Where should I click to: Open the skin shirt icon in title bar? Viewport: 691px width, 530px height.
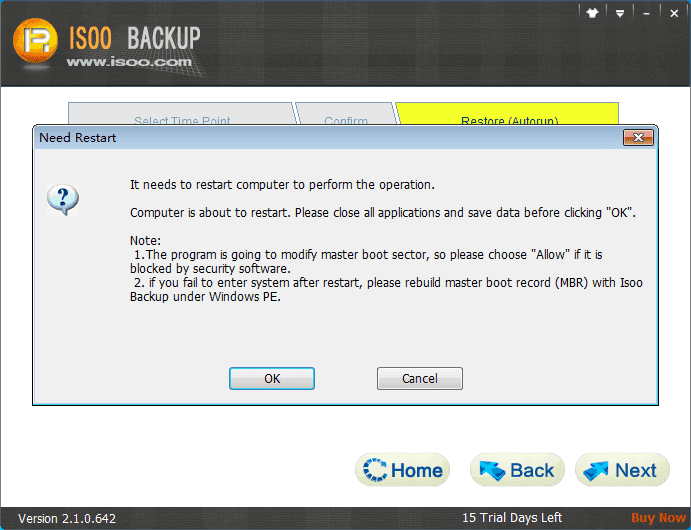(x=592, y=13)
